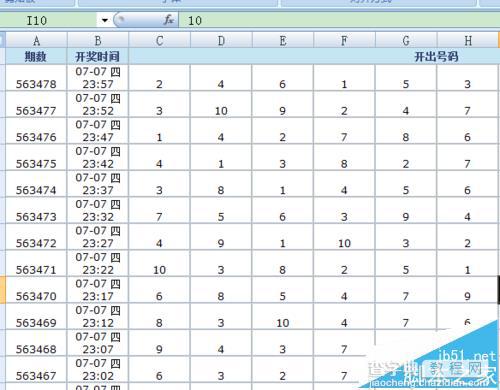
Task: Select column H header
Action: 468,40
